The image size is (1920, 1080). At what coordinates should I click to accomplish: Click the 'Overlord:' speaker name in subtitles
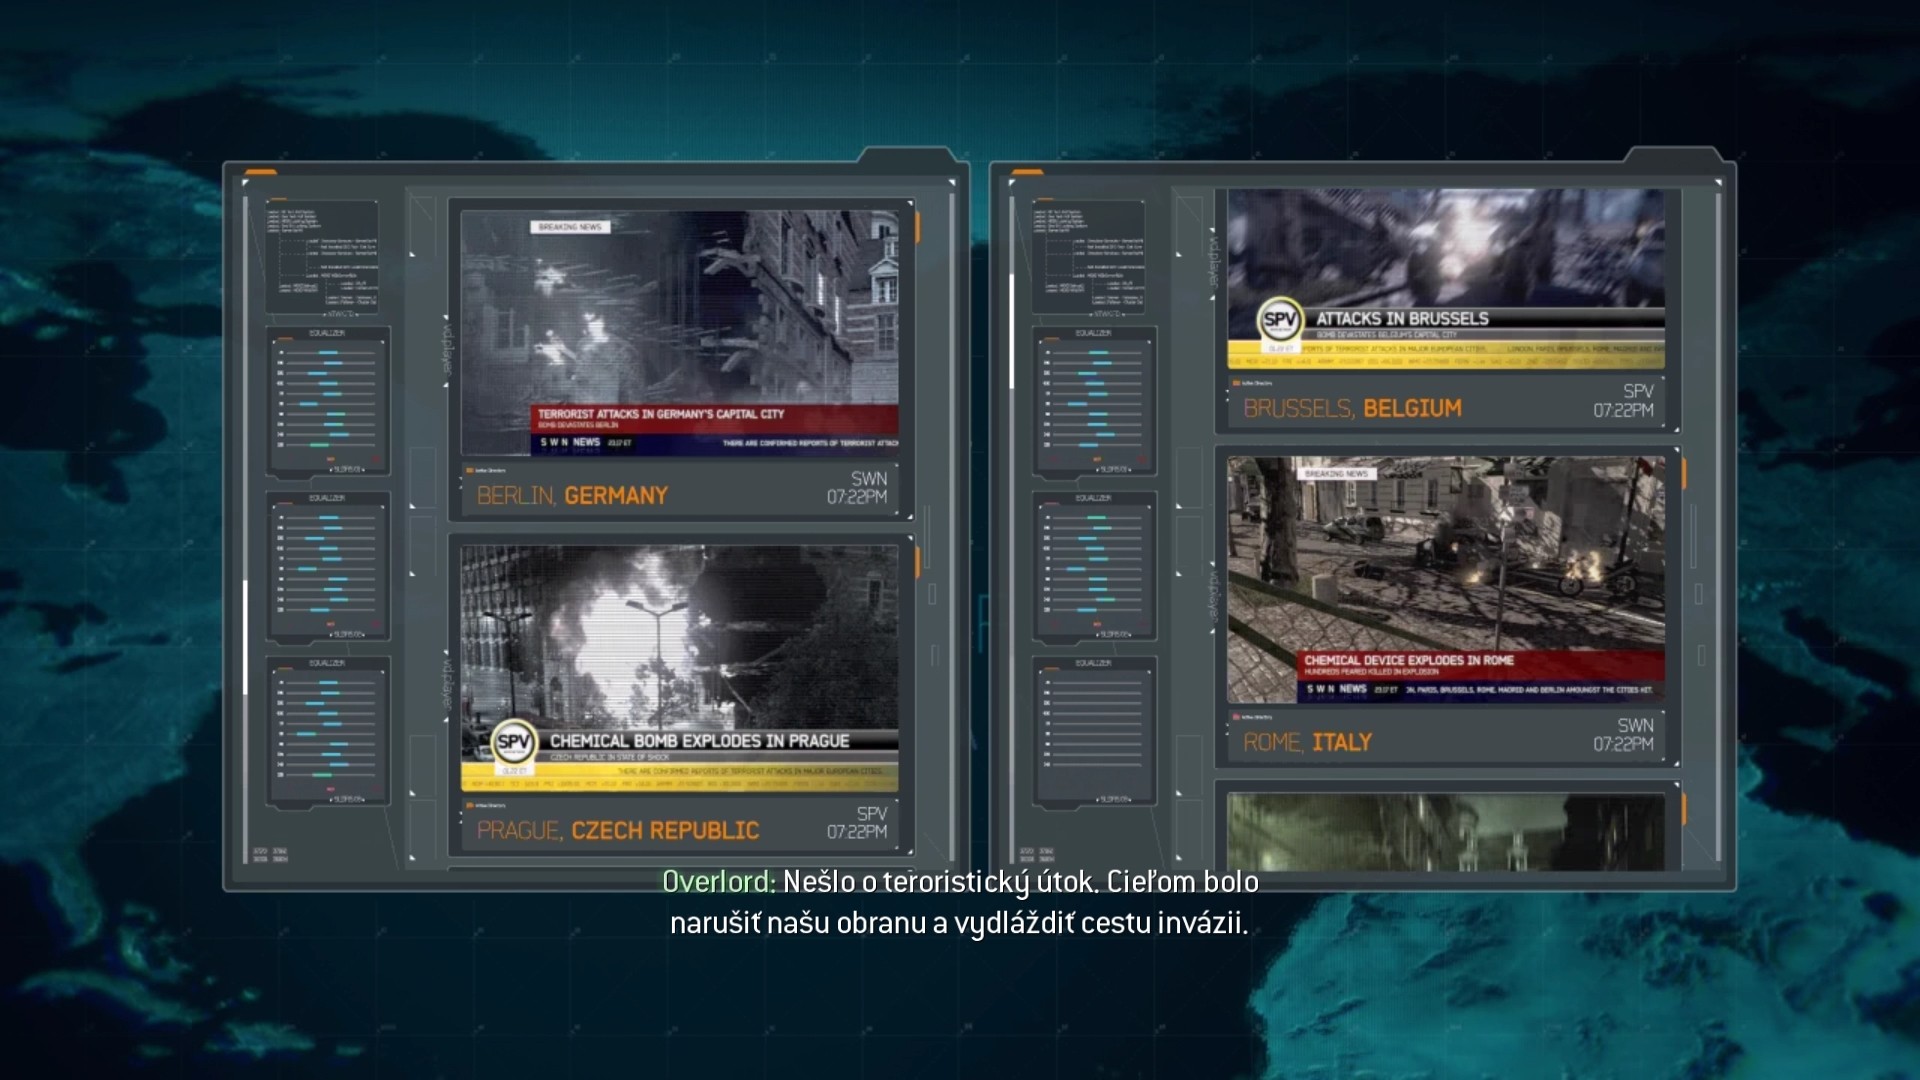(x=719, y=881)
